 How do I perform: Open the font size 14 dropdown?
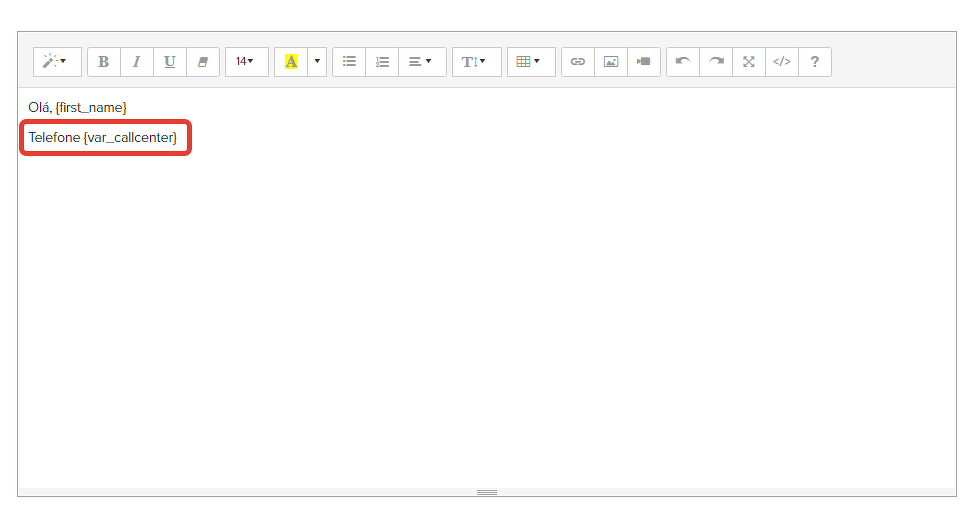246,62
